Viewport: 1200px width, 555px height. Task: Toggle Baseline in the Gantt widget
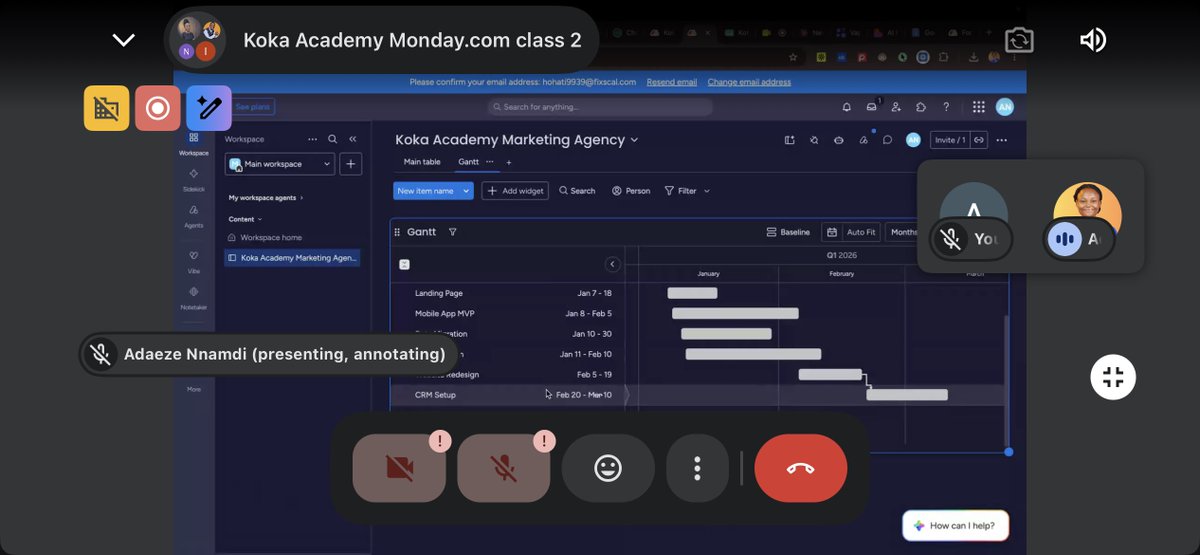(x=788, y=232)
